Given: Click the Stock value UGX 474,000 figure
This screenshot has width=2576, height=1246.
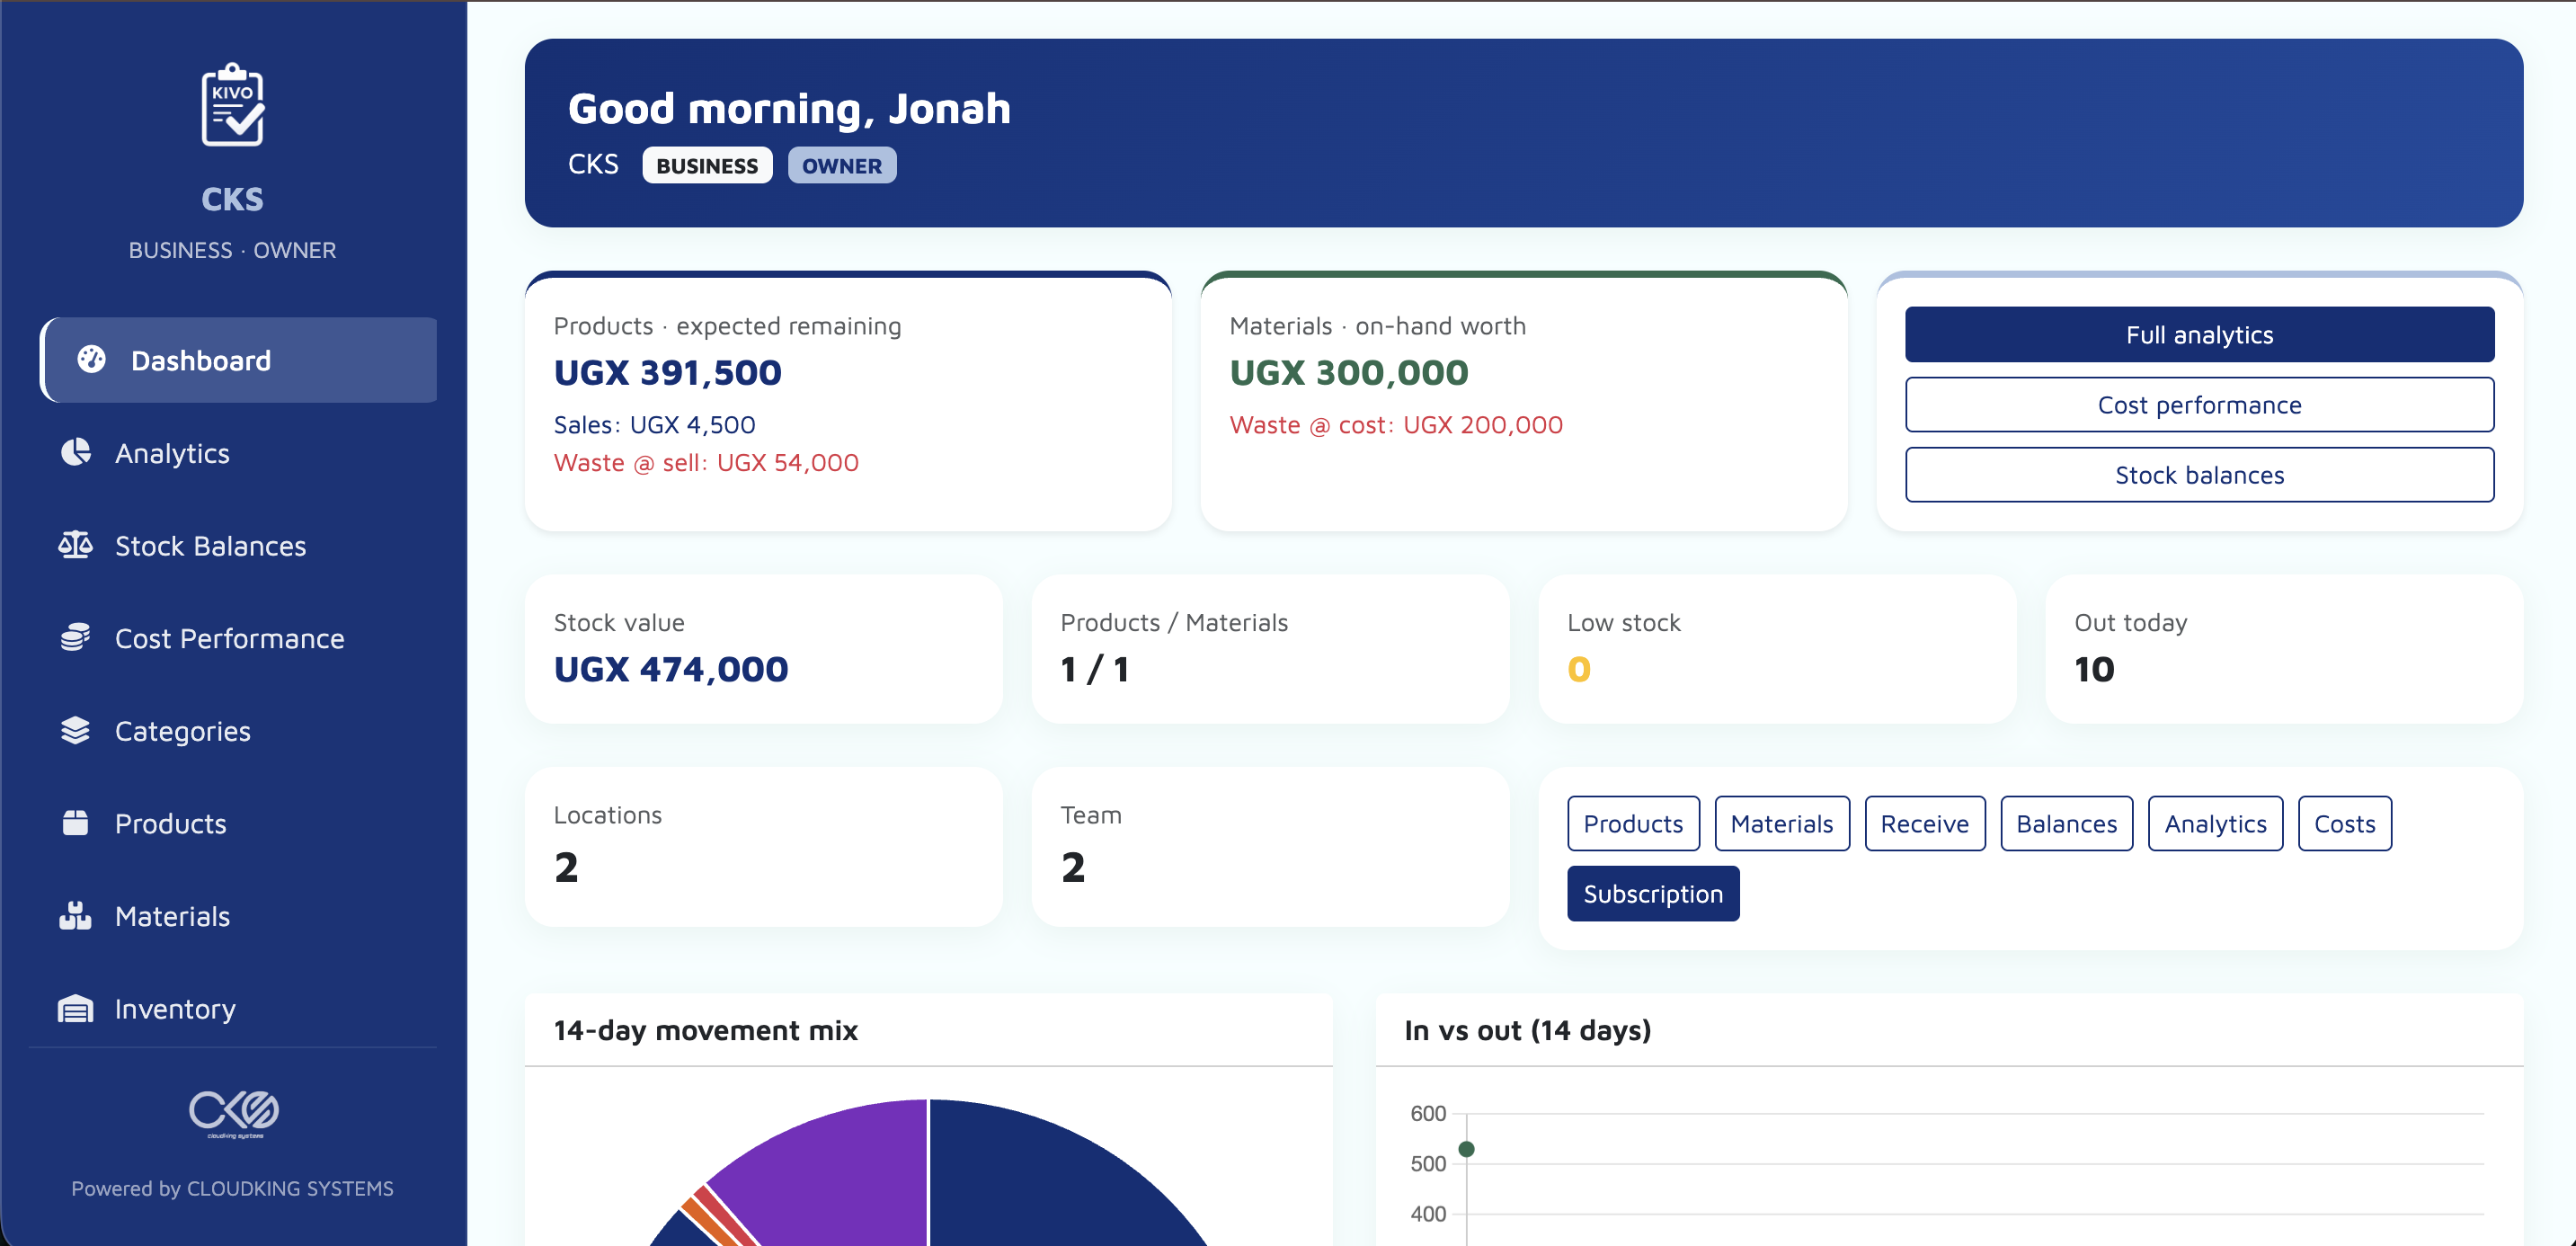Looking at the screenshot, I should [671, 669].
